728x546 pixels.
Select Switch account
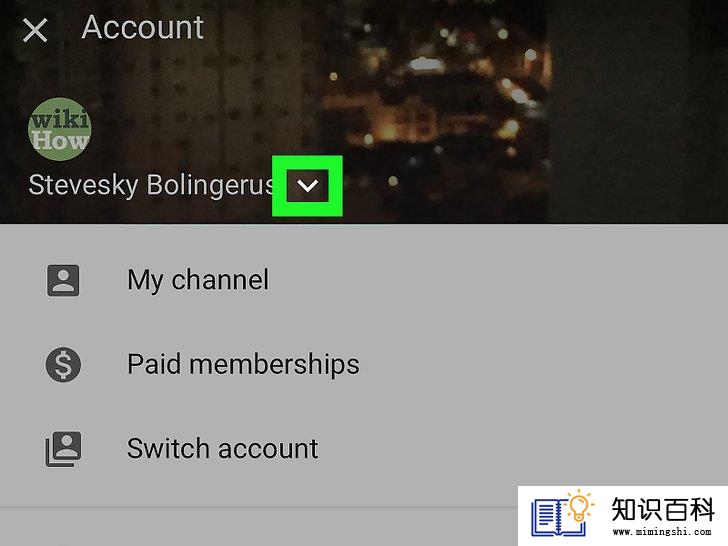click(x=222, y=448)
